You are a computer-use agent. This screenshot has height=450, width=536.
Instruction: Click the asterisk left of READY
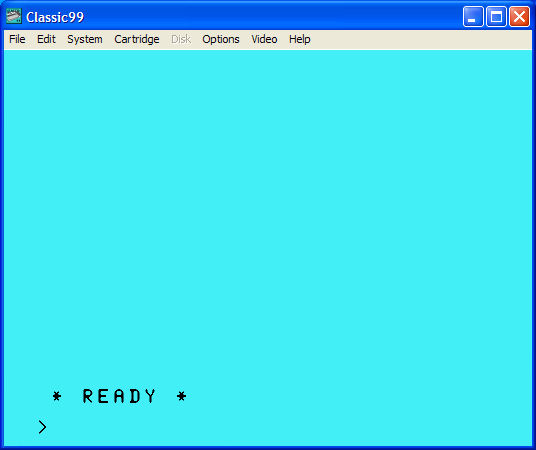point(57,396)
